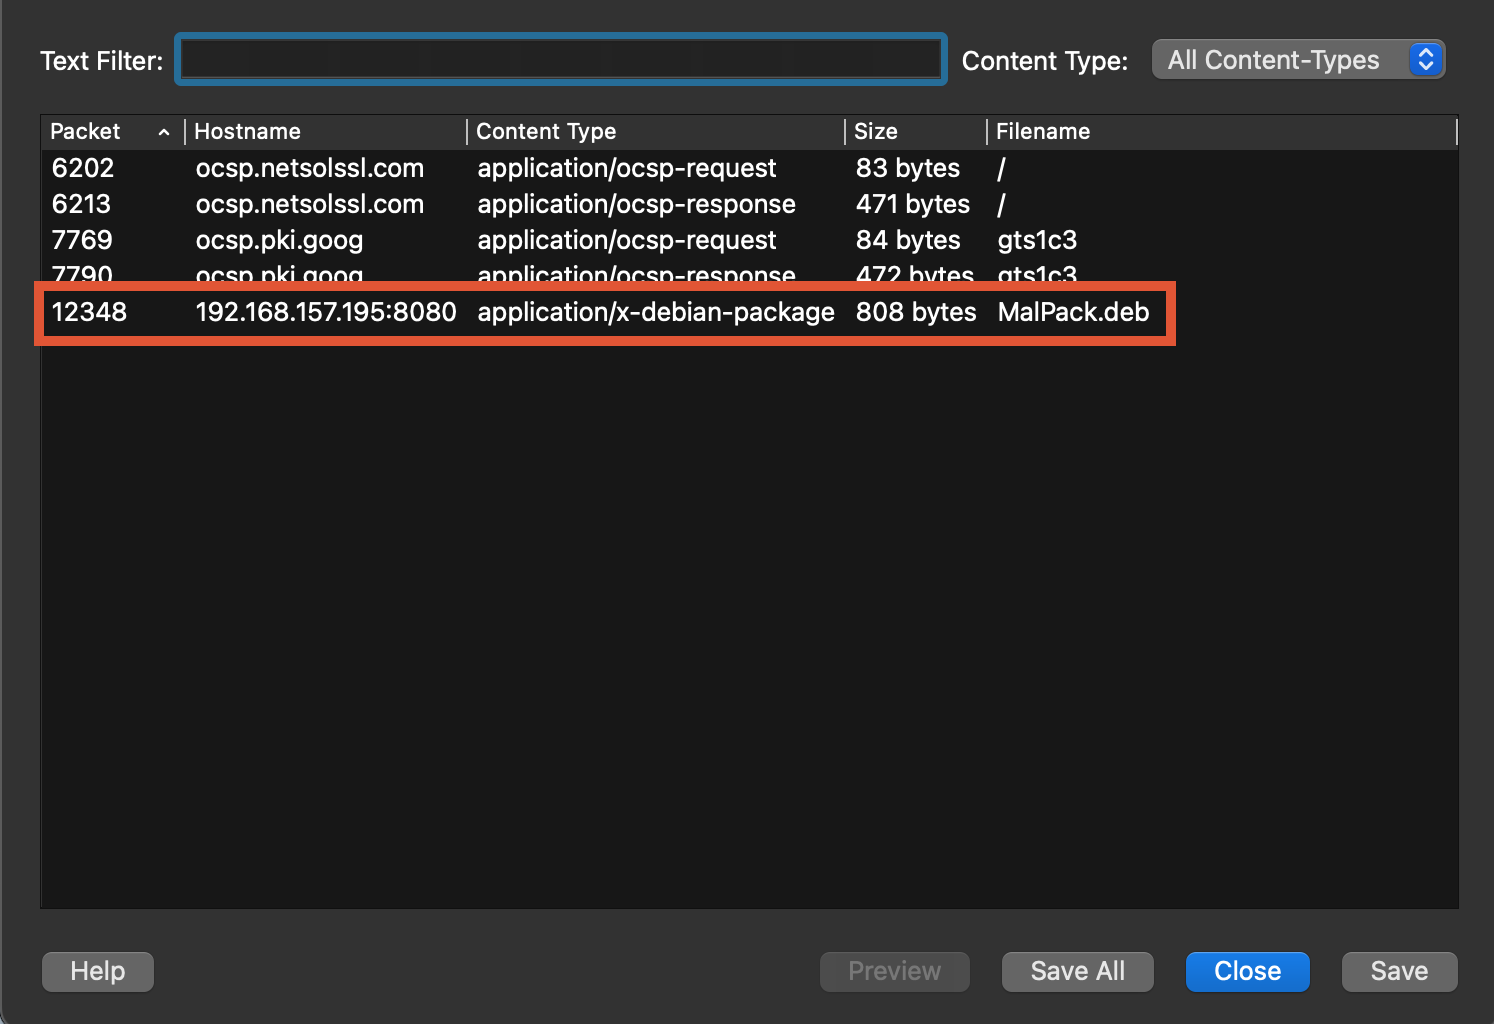The width and height of the screenshot is (1494, 1024).
Task: Close the export objects dialog
Action: [x=1248, y=971]
